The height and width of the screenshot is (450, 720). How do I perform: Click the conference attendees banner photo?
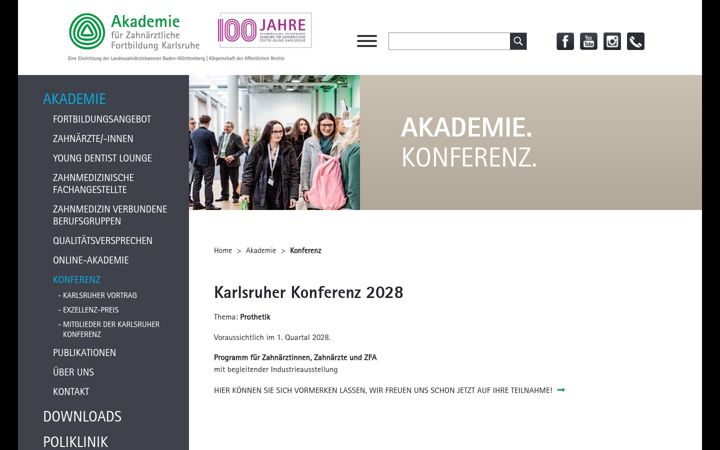point(275,142)
